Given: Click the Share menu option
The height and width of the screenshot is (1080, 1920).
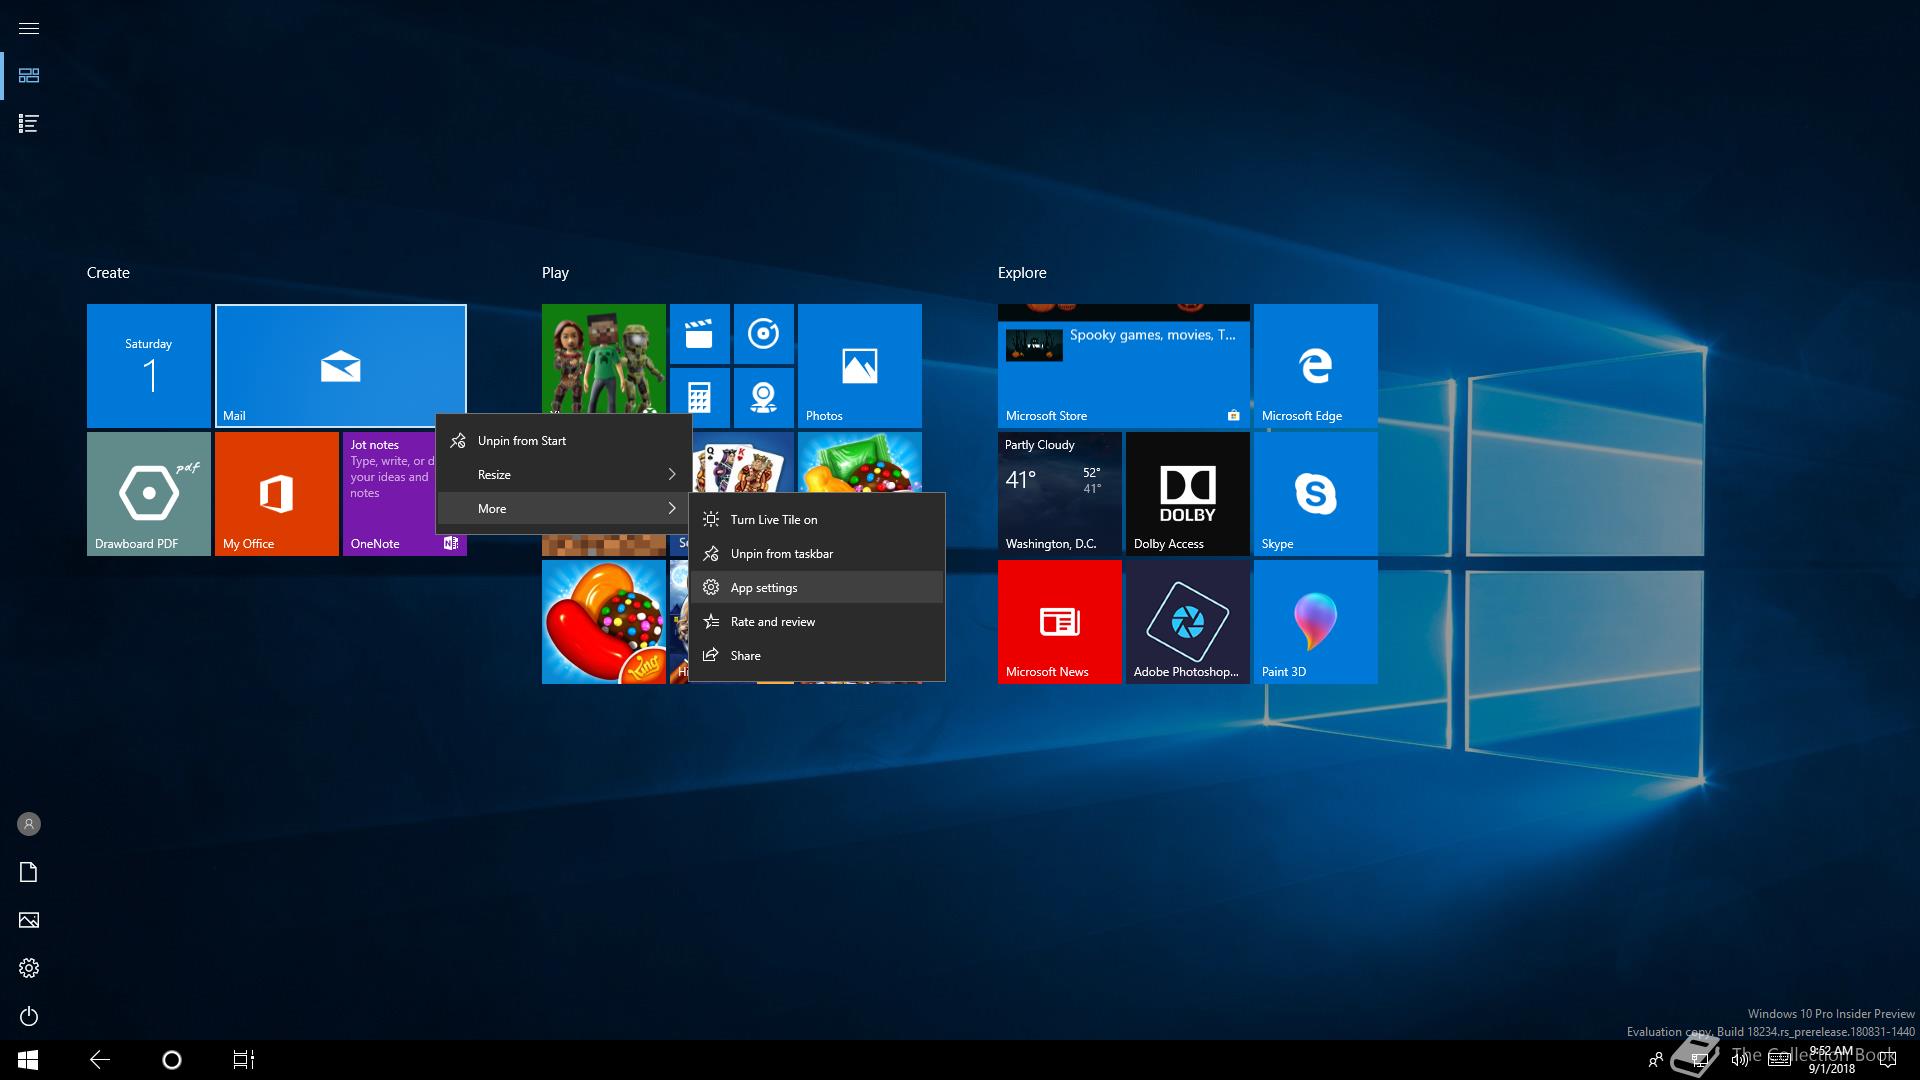Looking at the screenshot, I should 745,656.
